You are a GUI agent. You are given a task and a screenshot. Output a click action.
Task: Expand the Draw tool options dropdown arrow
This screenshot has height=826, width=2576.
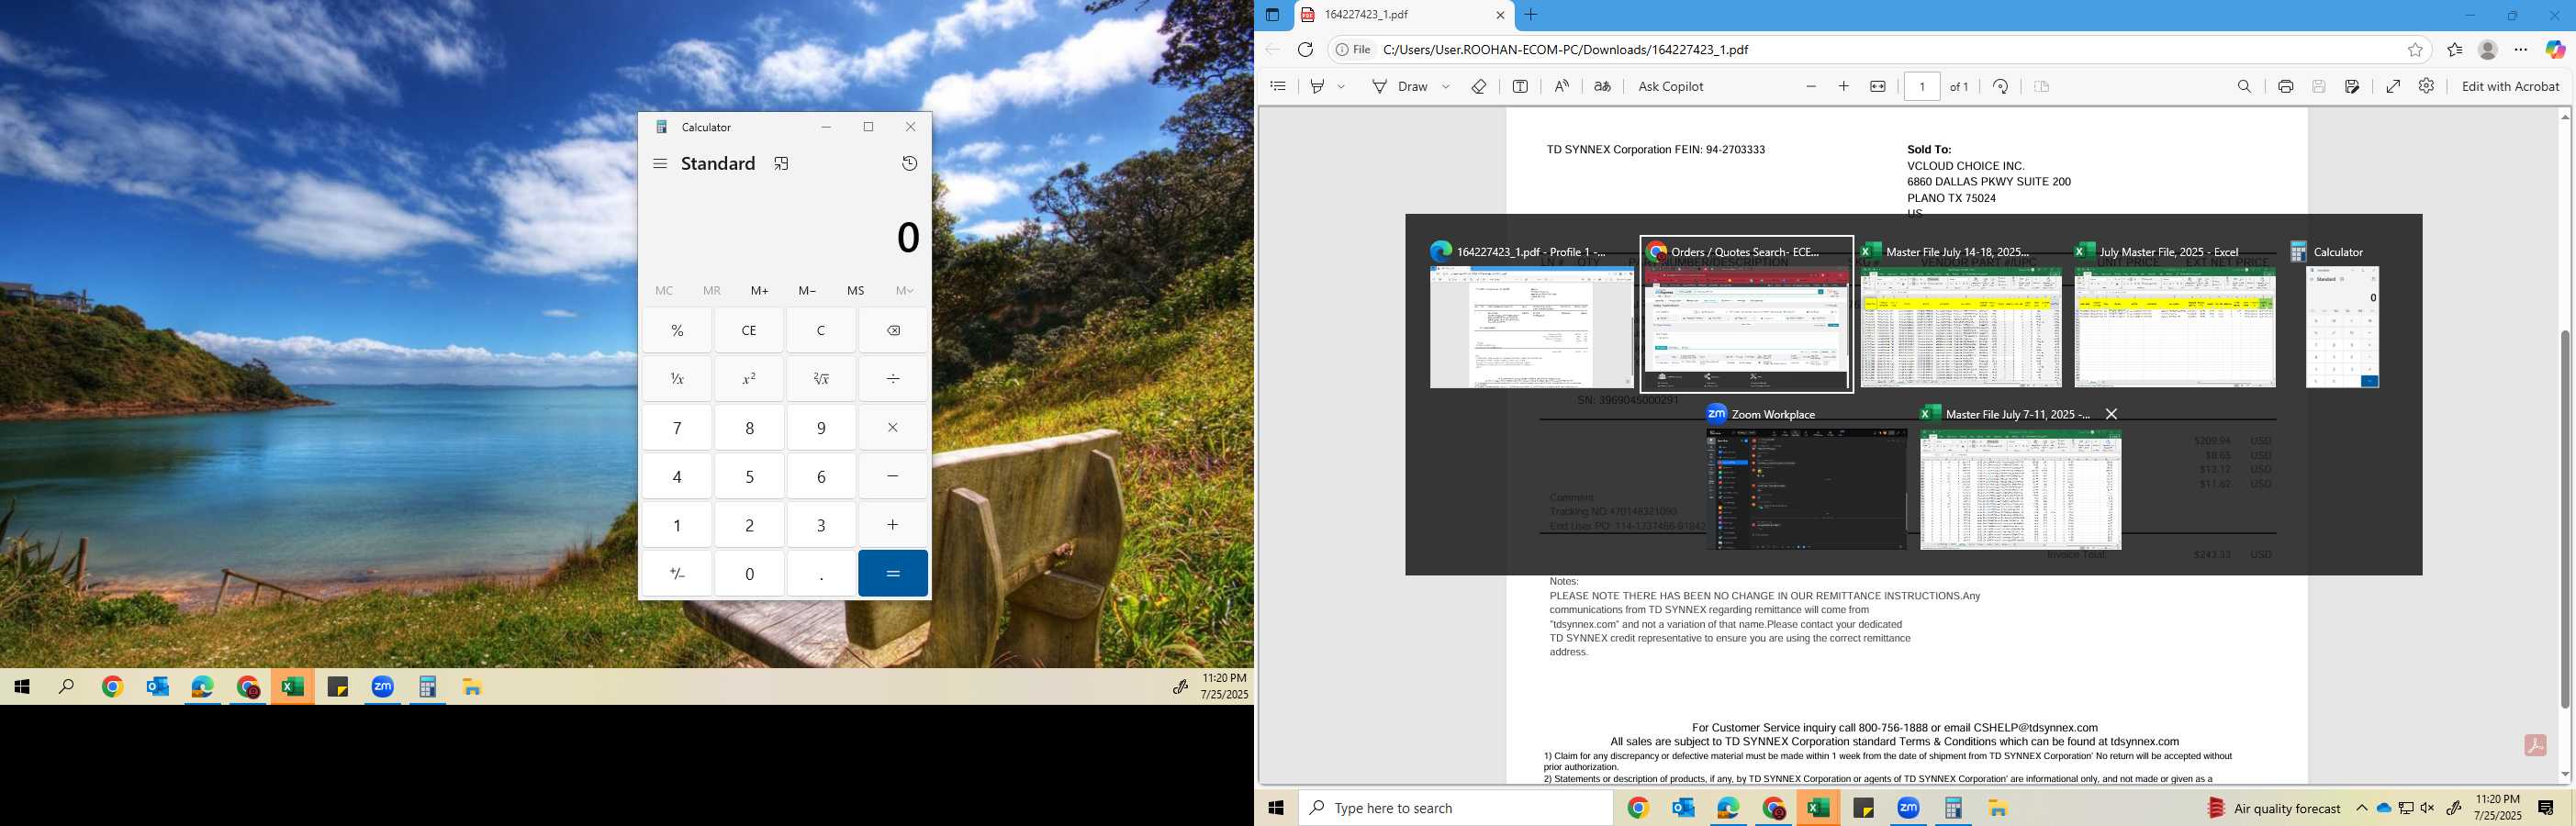tap(1446, 86)
